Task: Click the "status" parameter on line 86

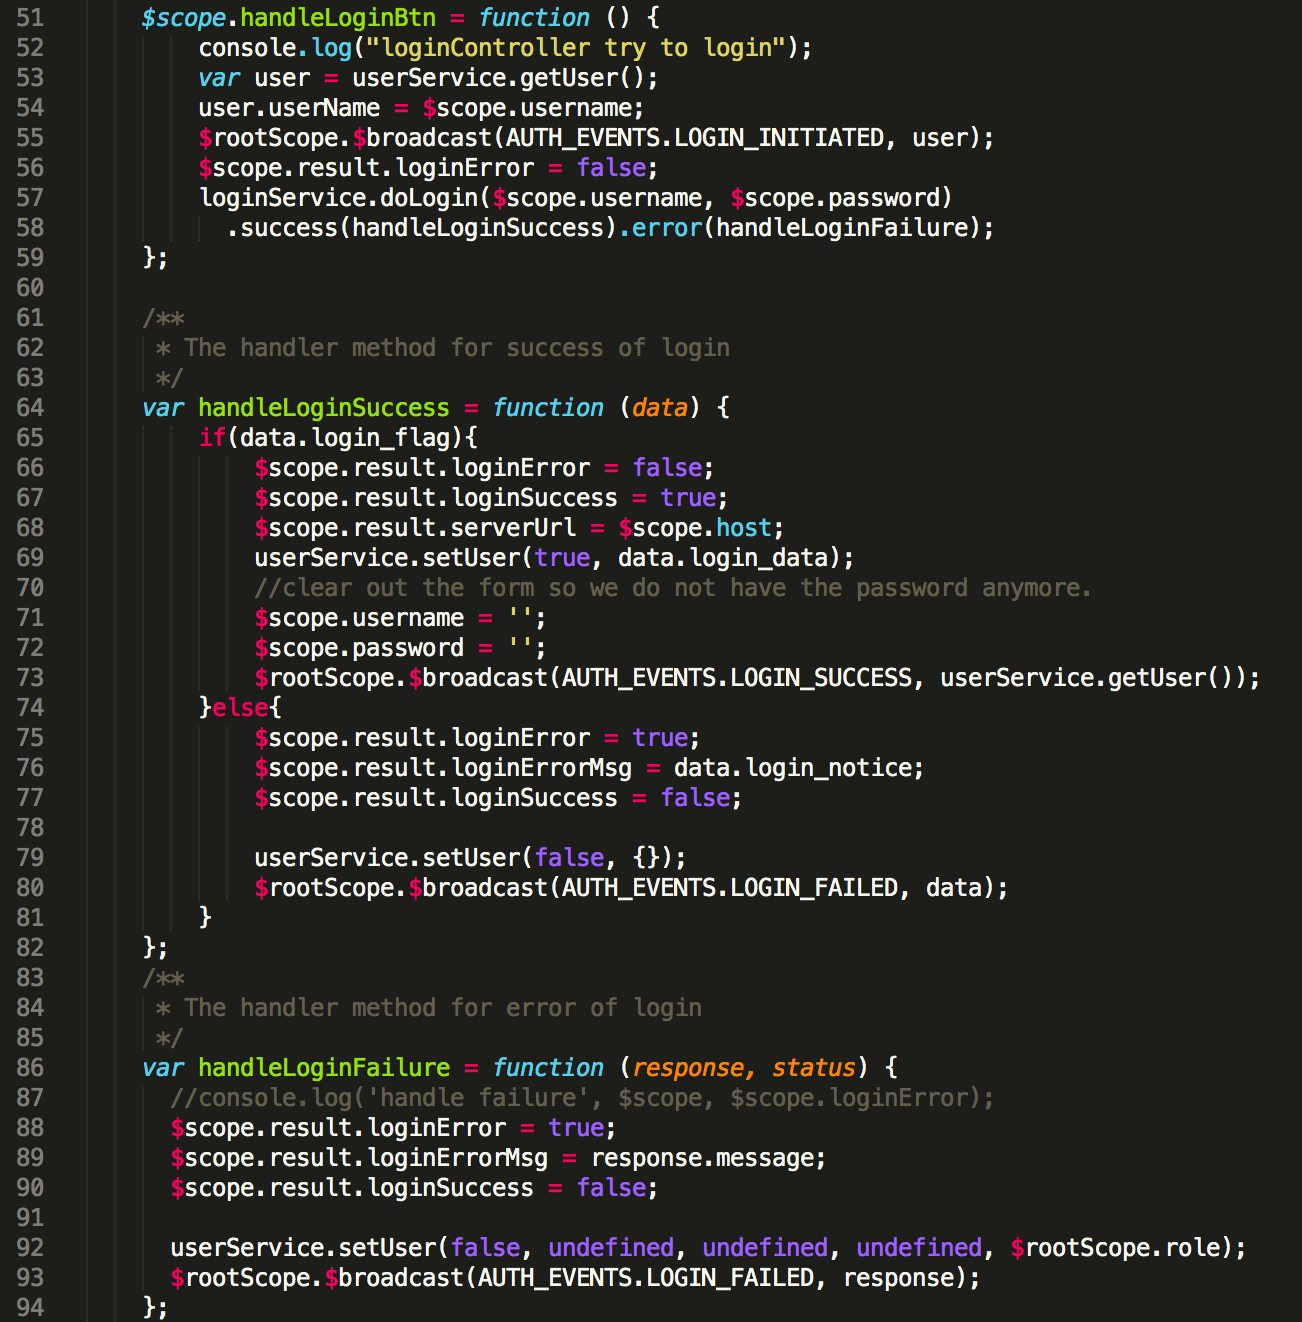Action: tap(814, 1068)
